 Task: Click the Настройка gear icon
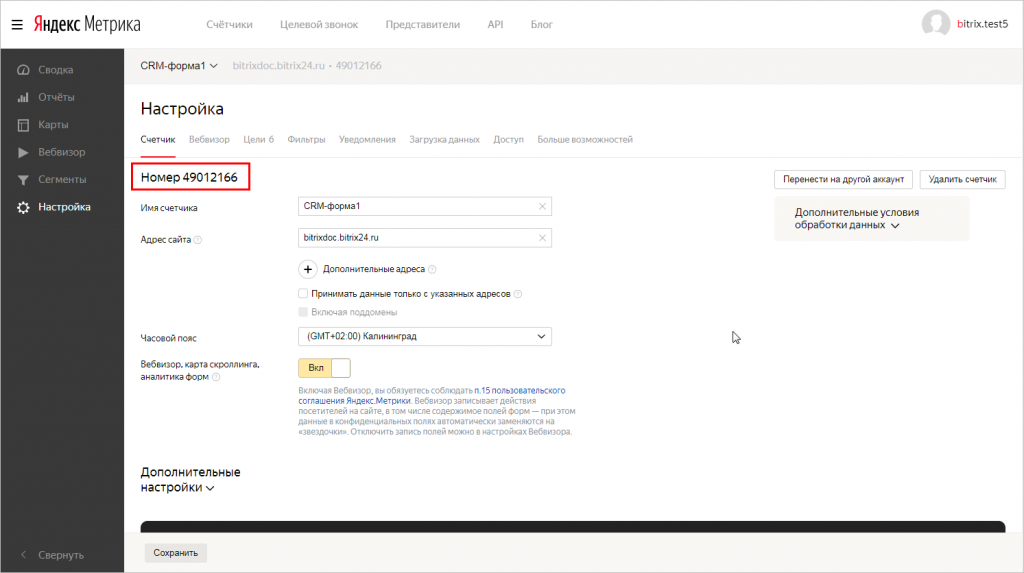tap(24, 207)
